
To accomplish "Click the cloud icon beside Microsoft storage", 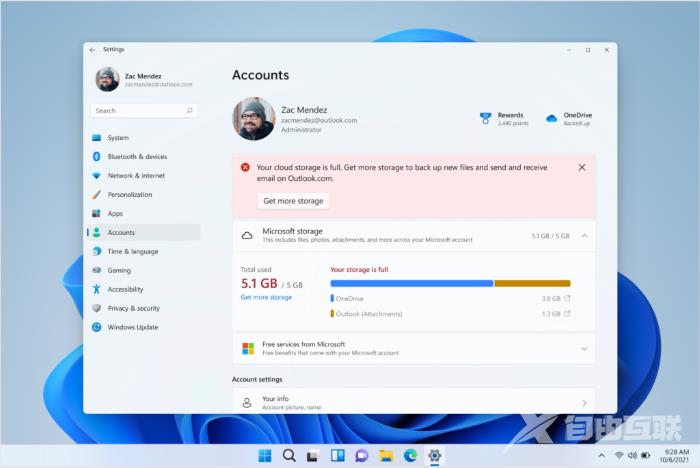I will tap(247, 235).
